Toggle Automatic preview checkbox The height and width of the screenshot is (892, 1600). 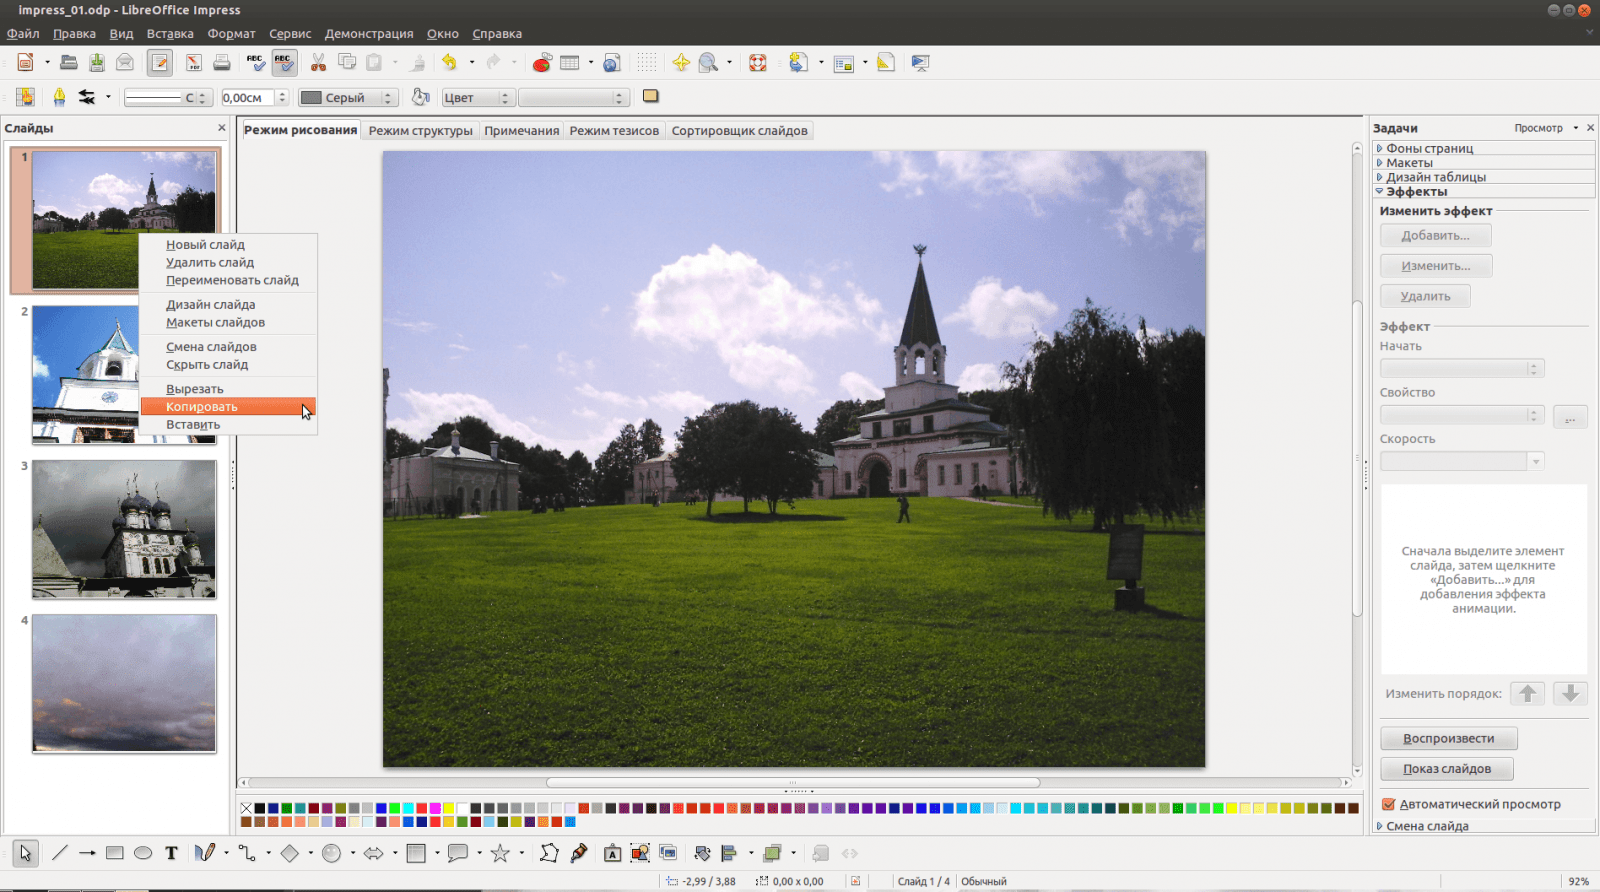[1388, 804]
